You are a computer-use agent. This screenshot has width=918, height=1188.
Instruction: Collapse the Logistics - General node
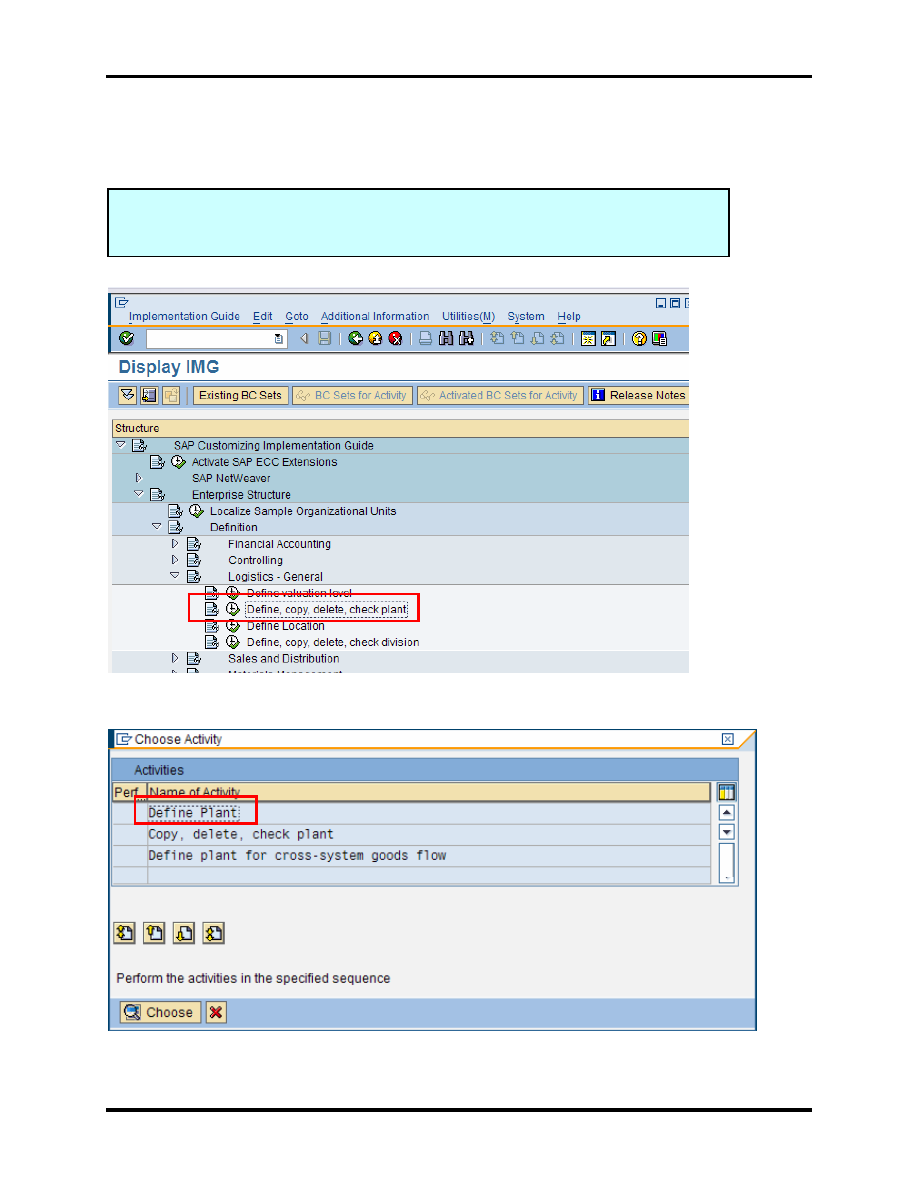point(175,576)
